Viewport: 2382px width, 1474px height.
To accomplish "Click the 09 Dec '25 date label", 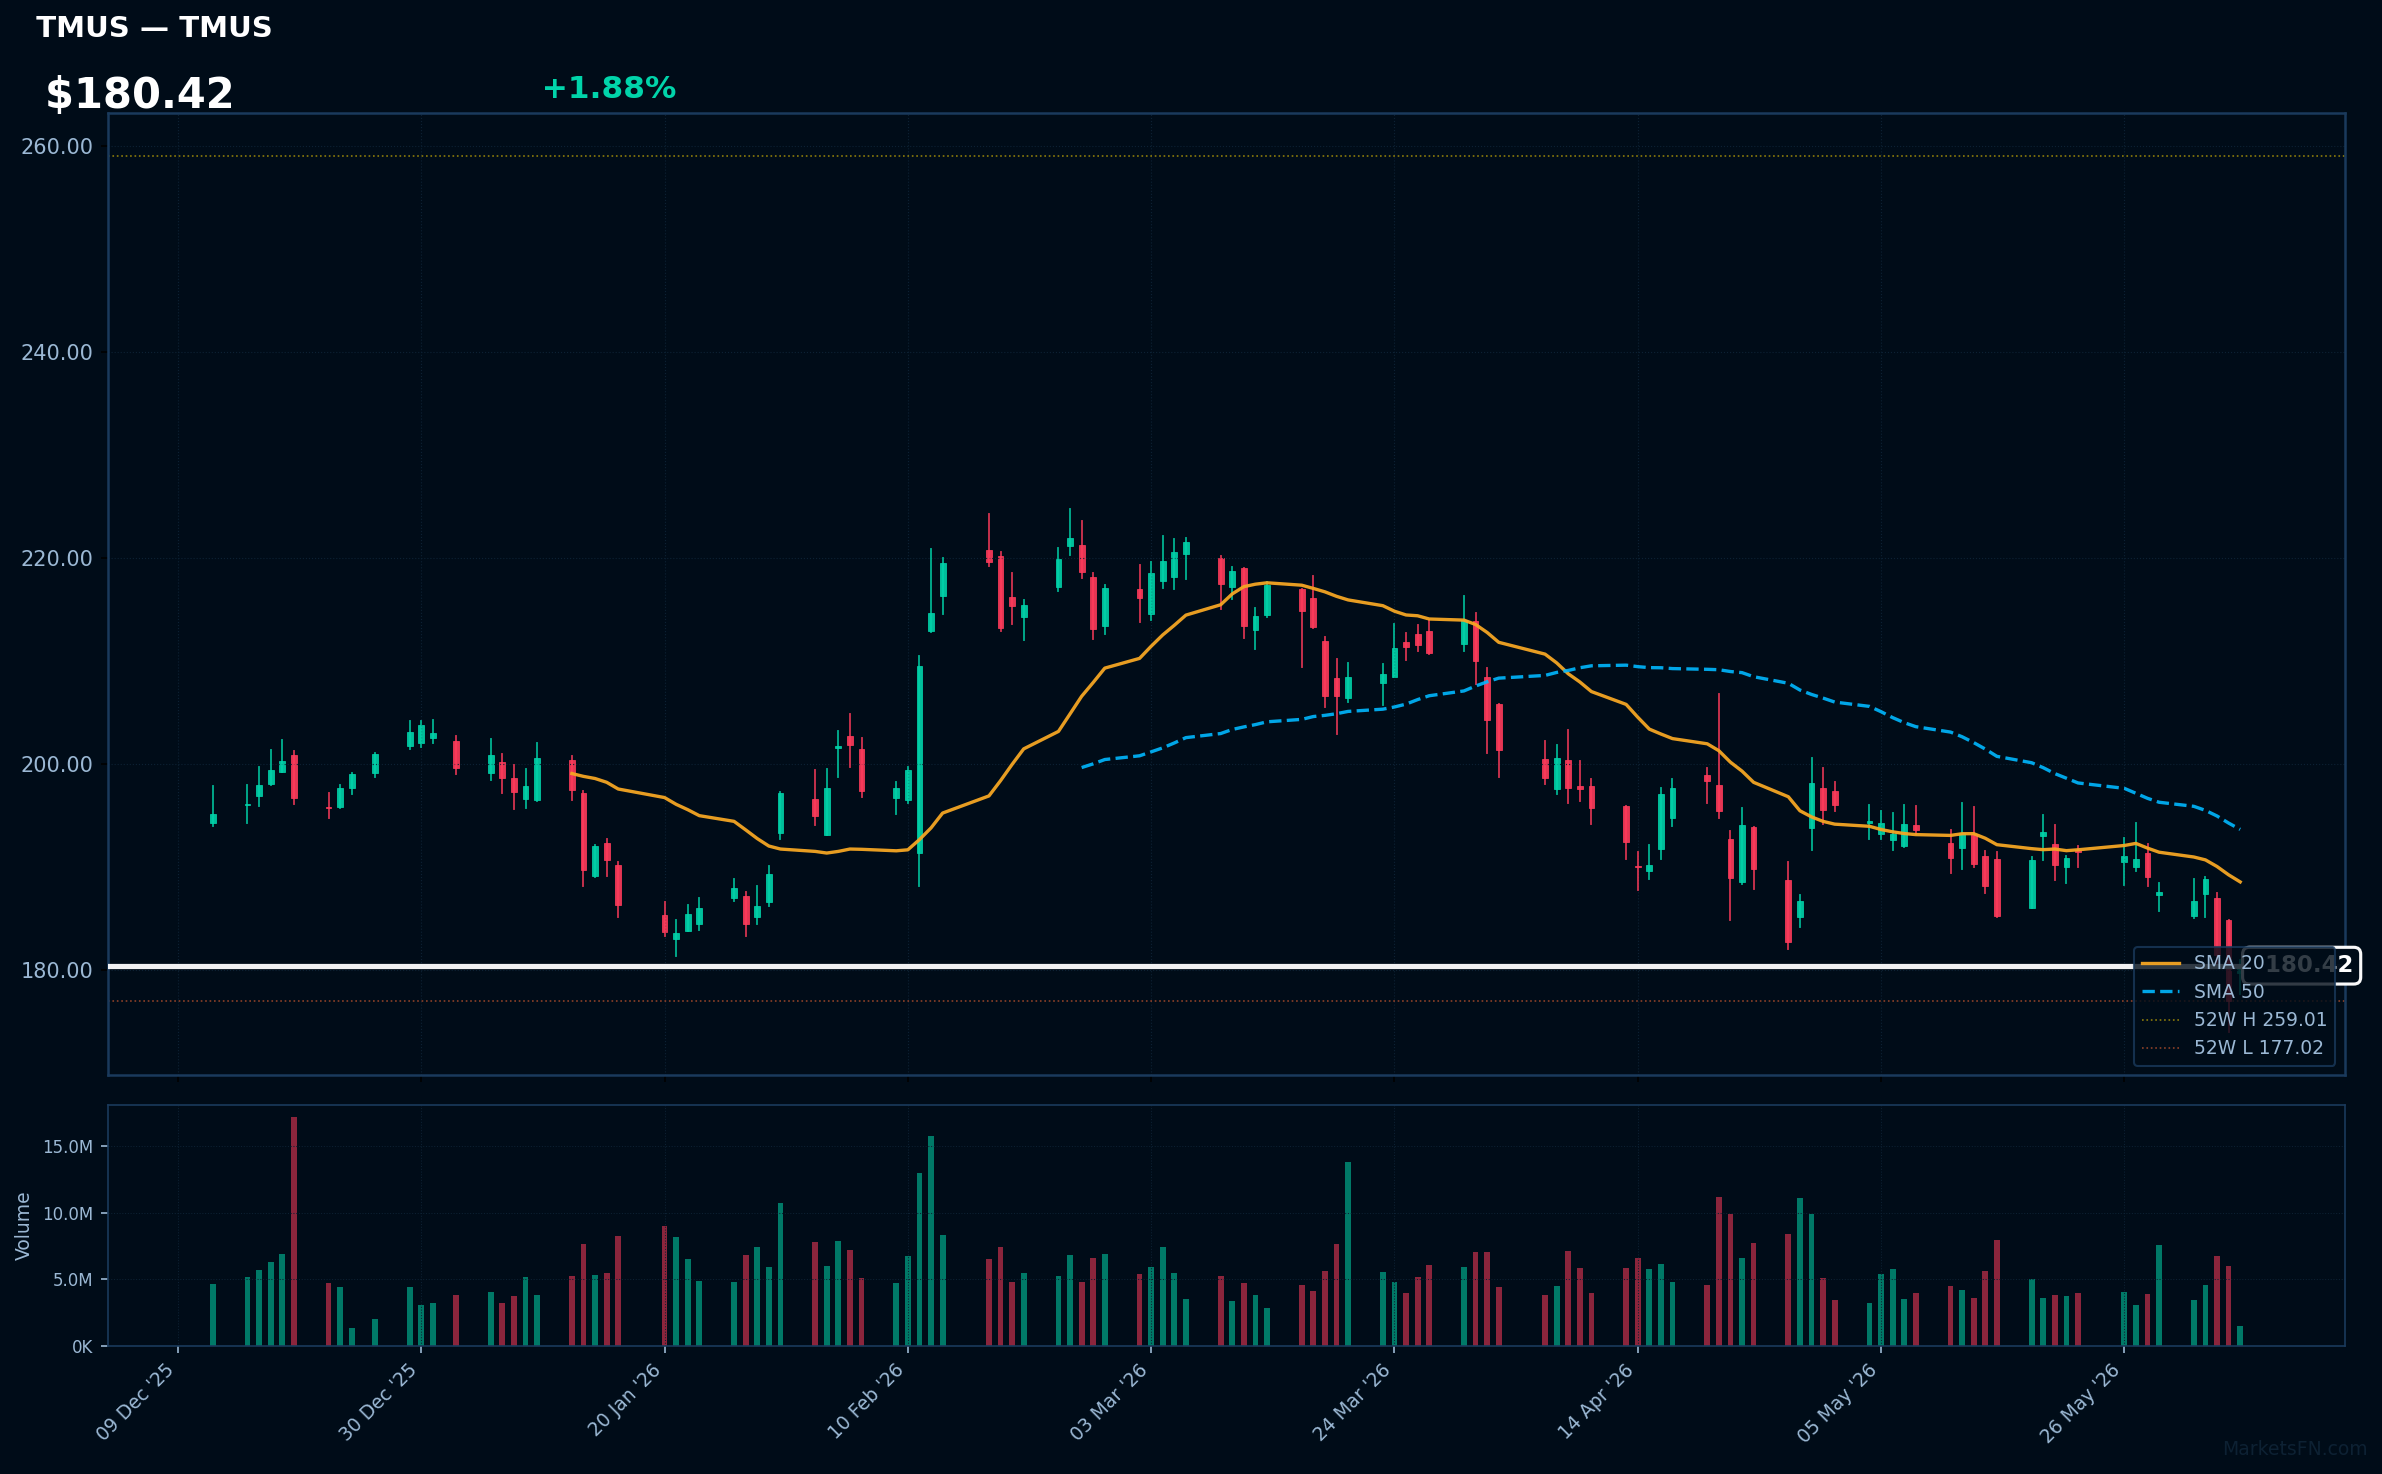I will (x=136, y=1402).
